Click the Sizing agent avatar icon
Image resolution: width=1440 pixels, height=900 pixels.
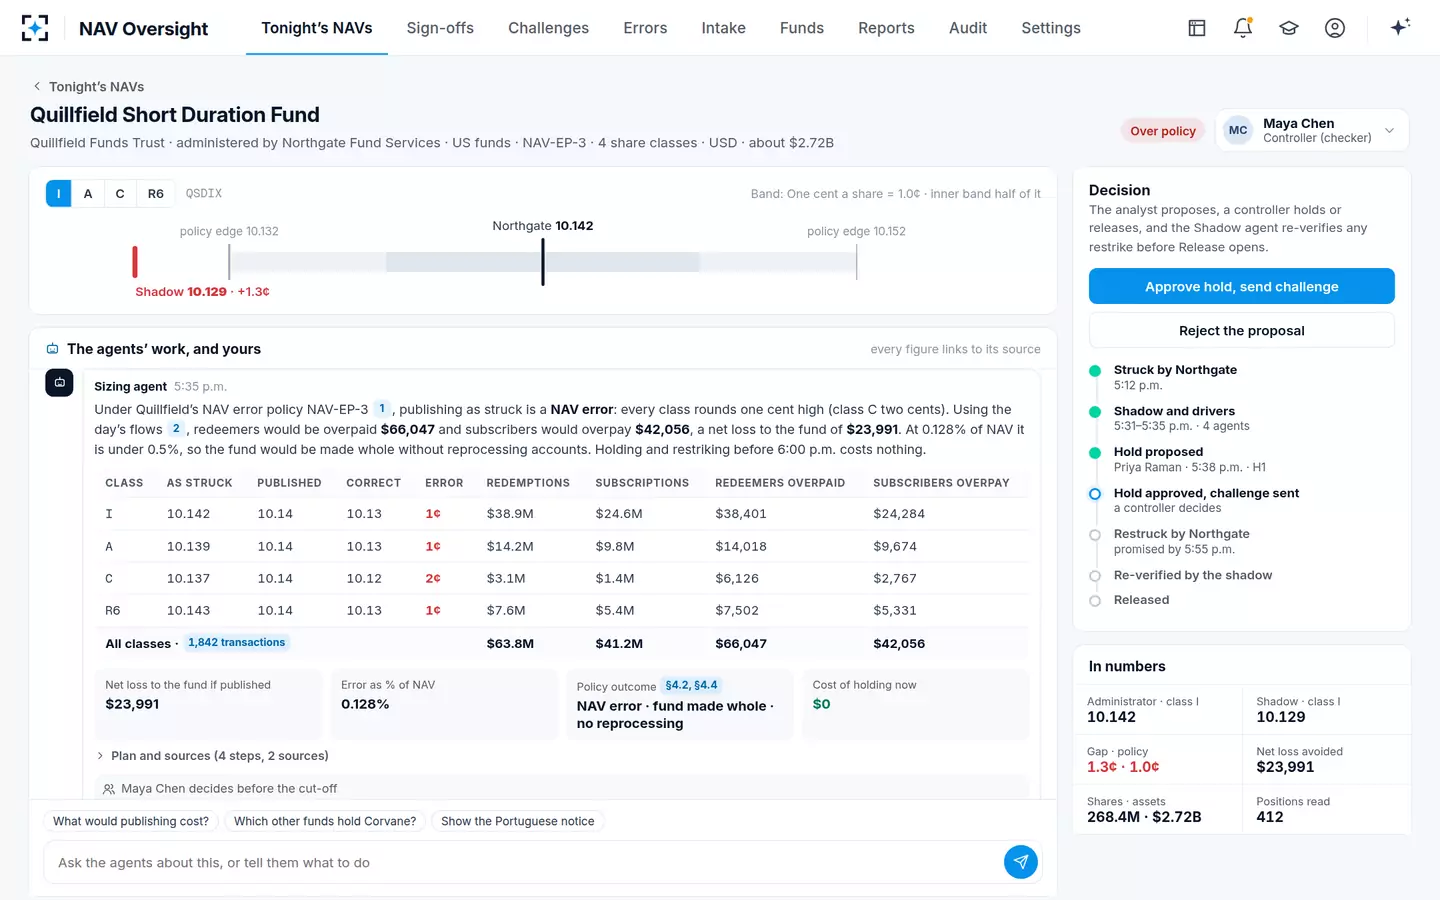pos(60,383)
